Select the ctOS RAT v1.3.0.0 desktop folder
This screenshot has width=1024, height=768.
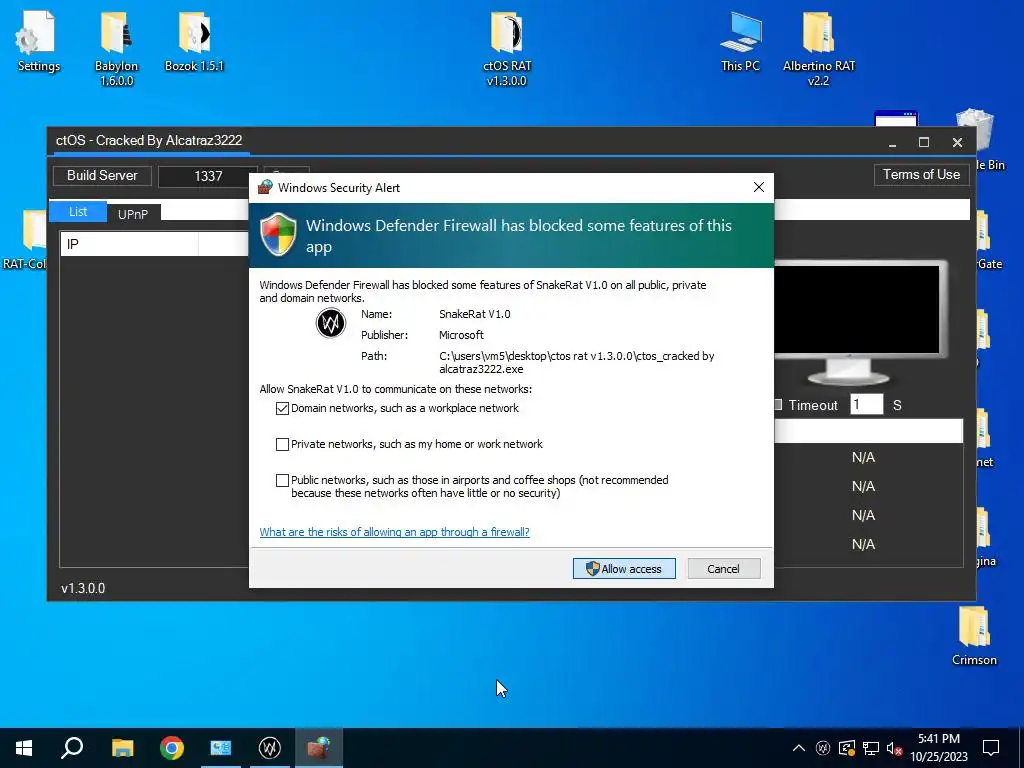(x=507, y=49)
